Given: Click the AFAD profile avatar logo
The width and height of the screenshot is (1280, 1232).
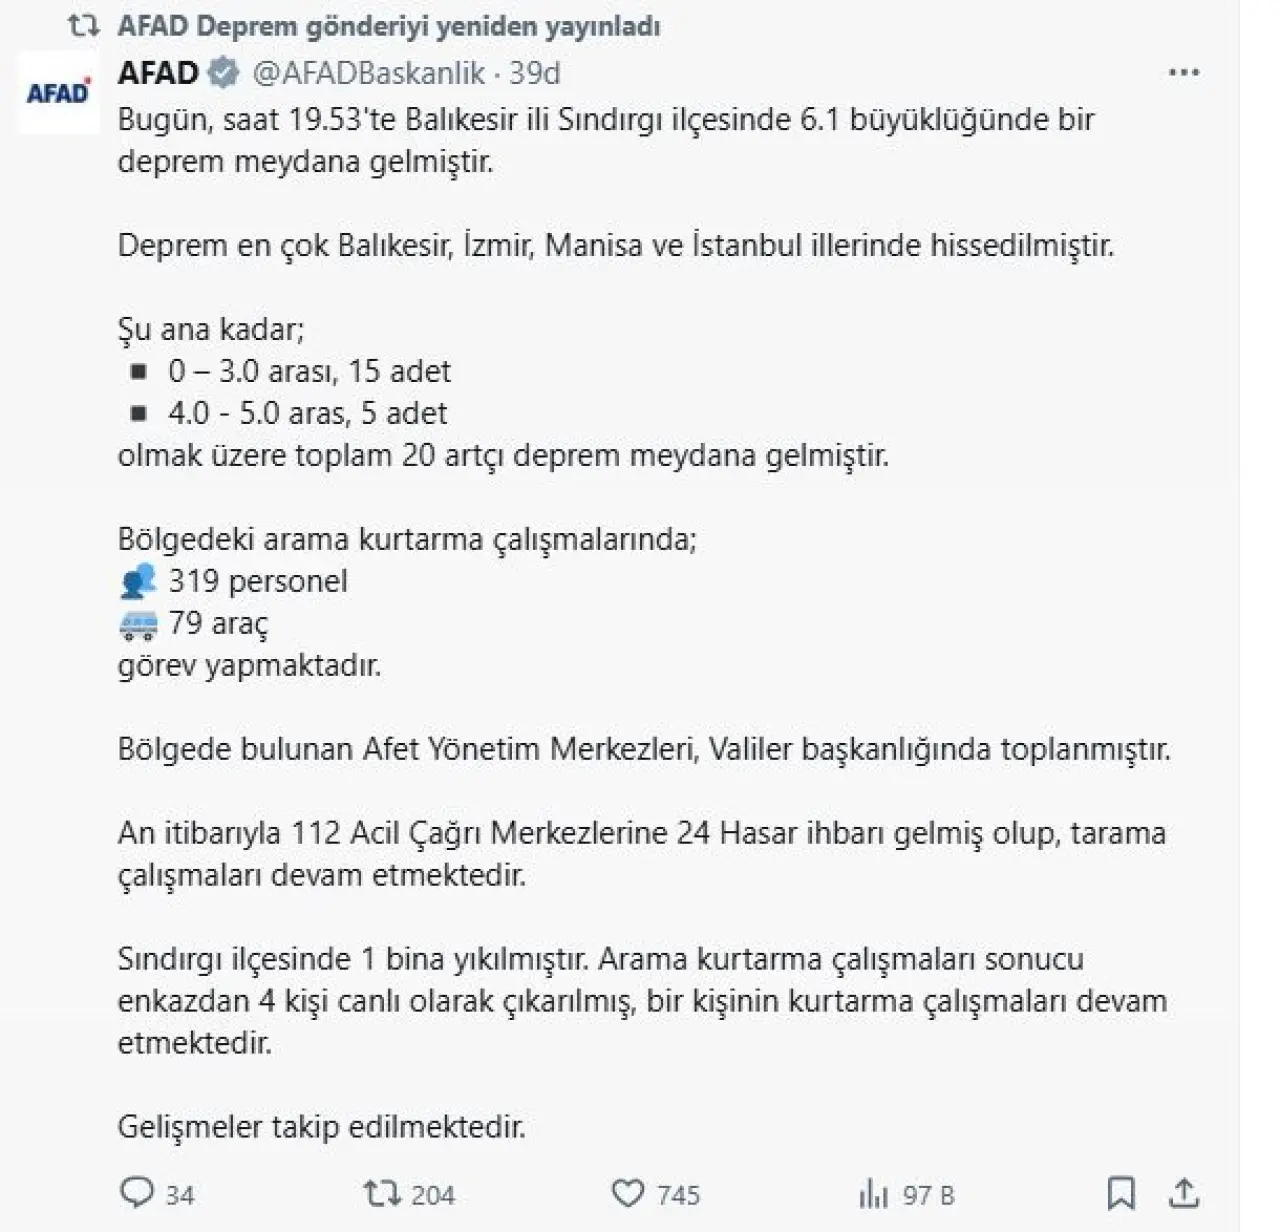Looking at the screenshot, I should tap(58, 93).
